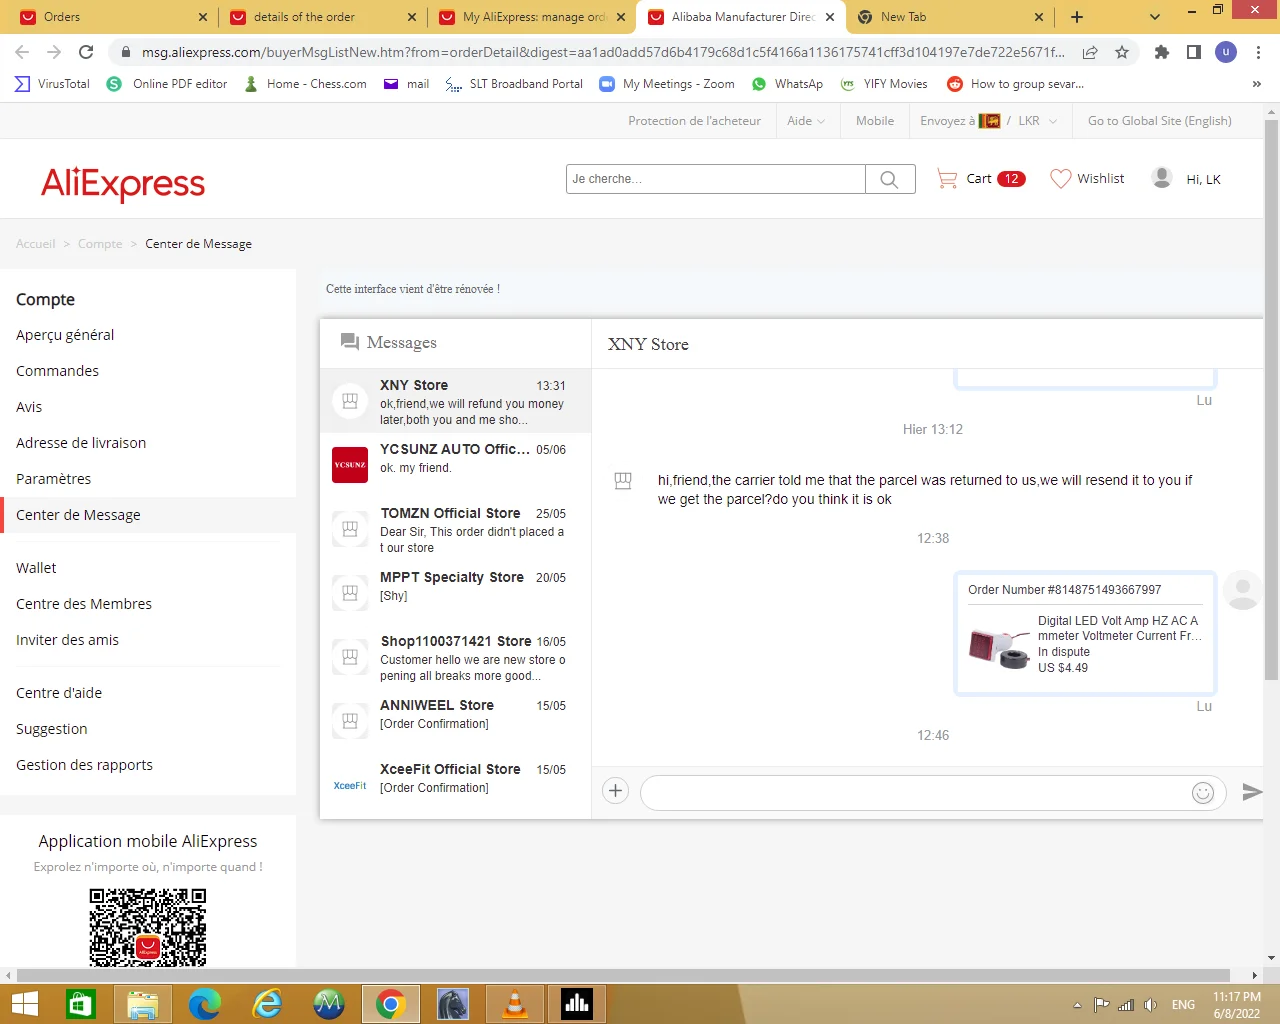Open the Shop1100371421 Store conversation
The height and width of the screenshot is (1024, 1280).
pos(456,657)
